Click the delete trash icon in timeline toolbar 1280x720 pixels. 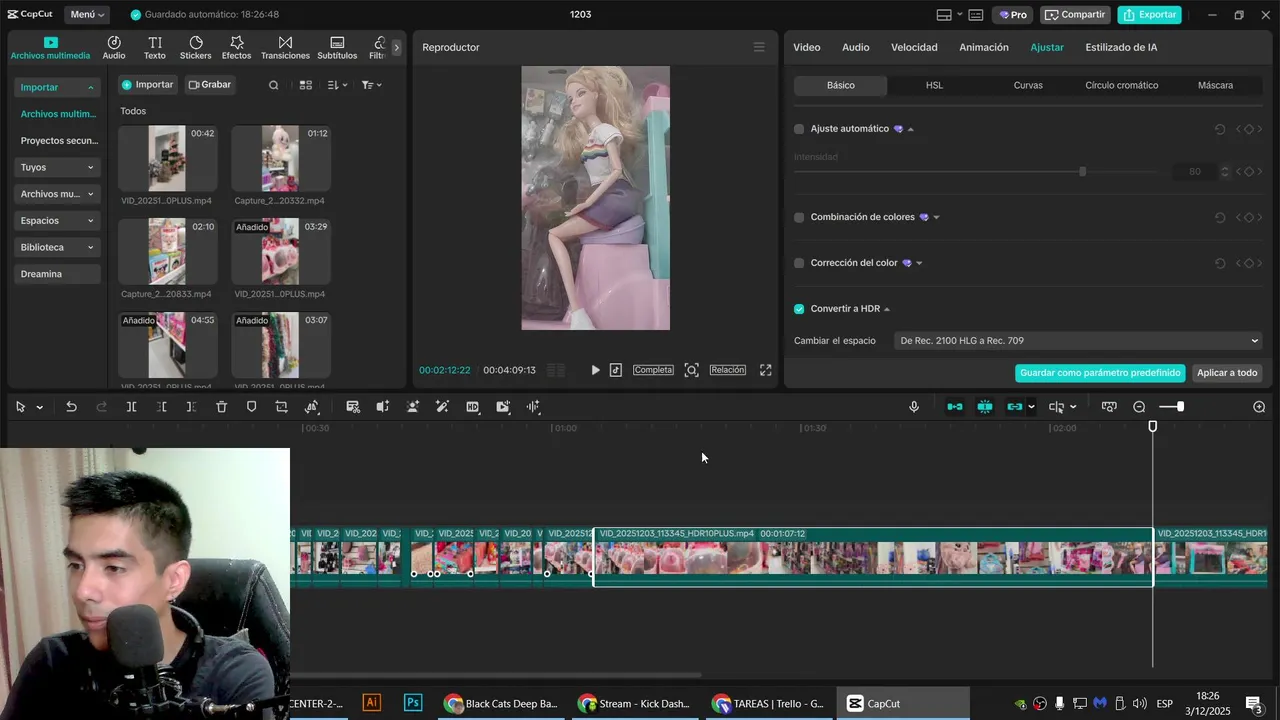coord(222,407)
